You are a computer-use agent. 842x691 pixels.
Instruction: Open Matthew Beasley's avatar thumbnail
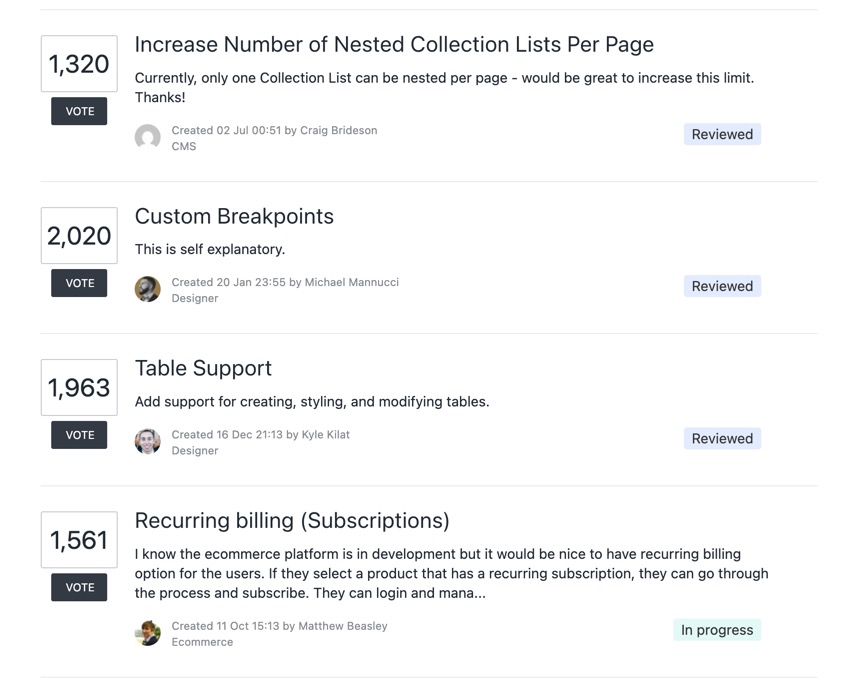coord(147,632)
